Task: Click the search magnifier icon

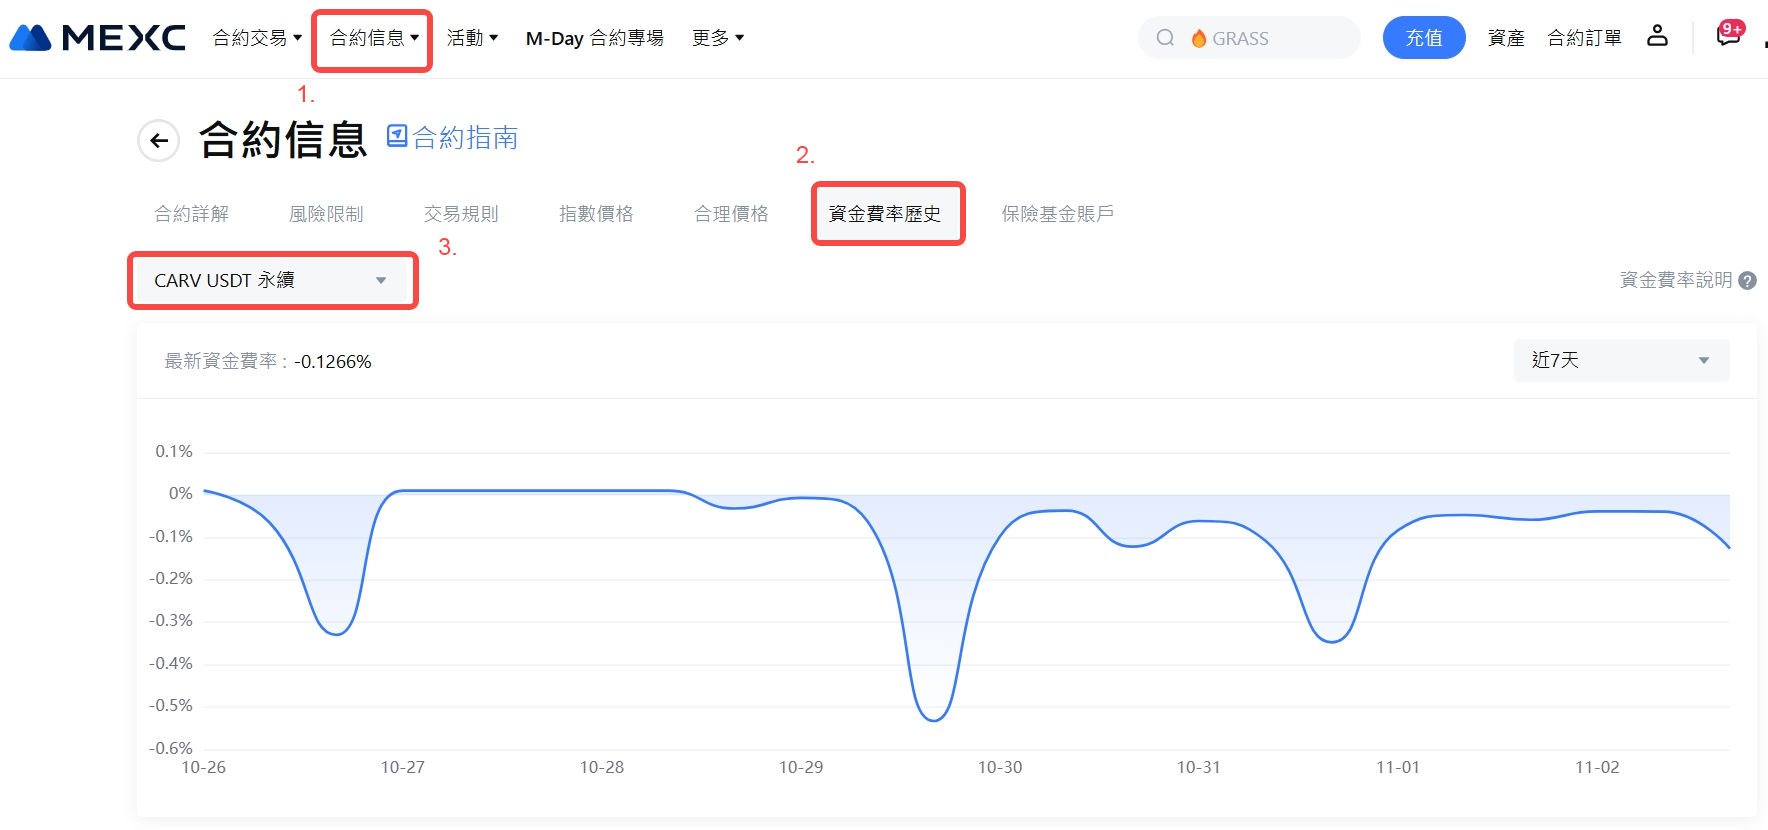Action: (x=1165, y=38)
